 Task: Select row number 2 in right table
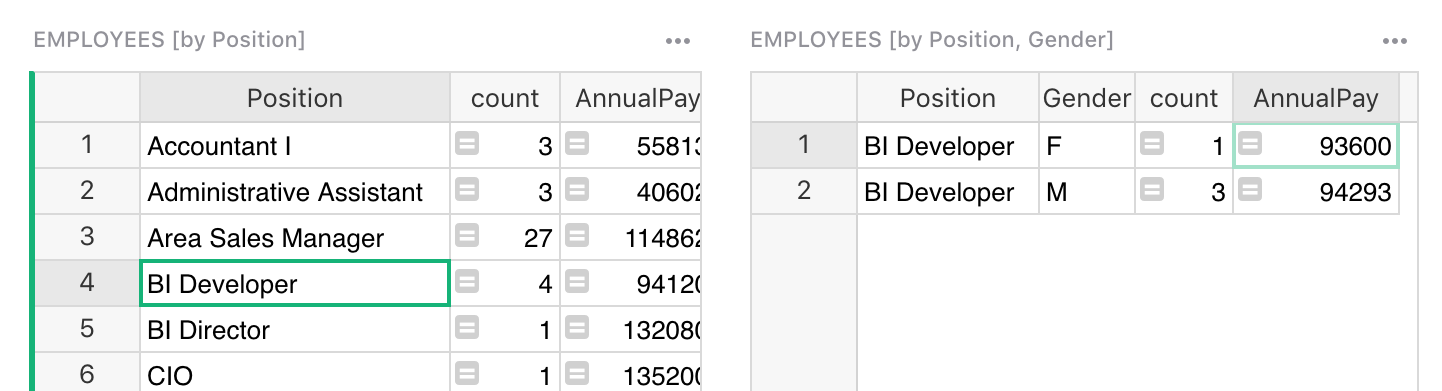pyautogui.click(x=804, y=191)
